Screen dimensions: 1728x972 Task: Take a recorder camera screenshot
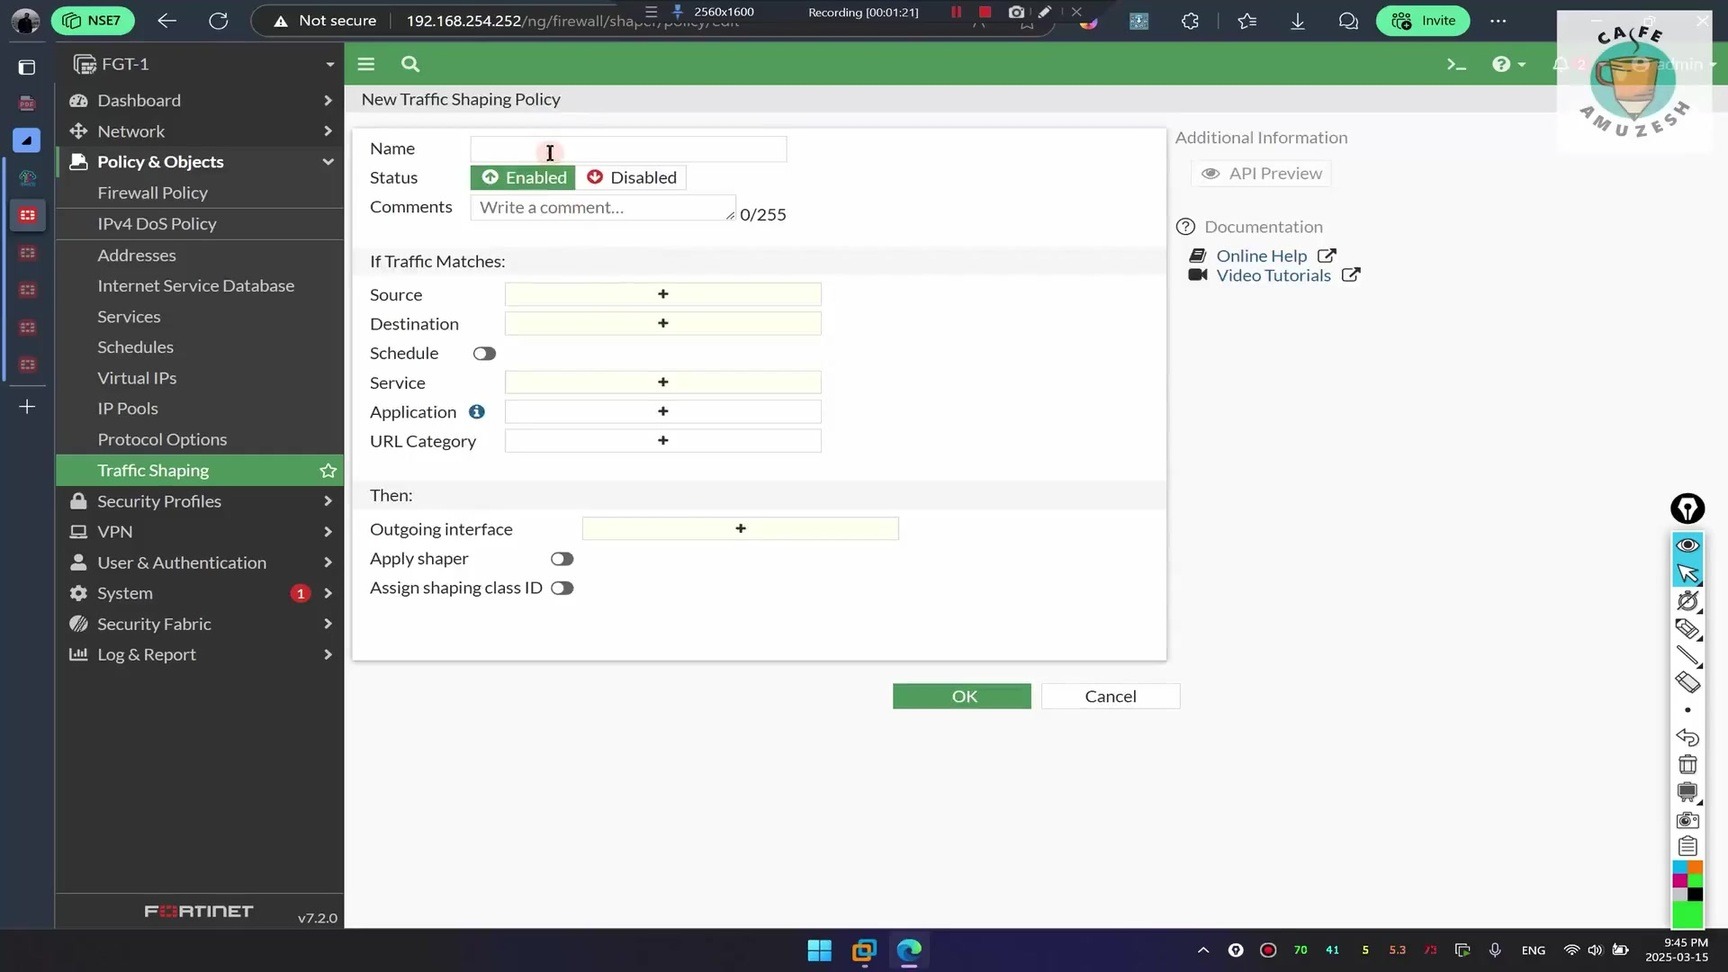click(1016, 12)
